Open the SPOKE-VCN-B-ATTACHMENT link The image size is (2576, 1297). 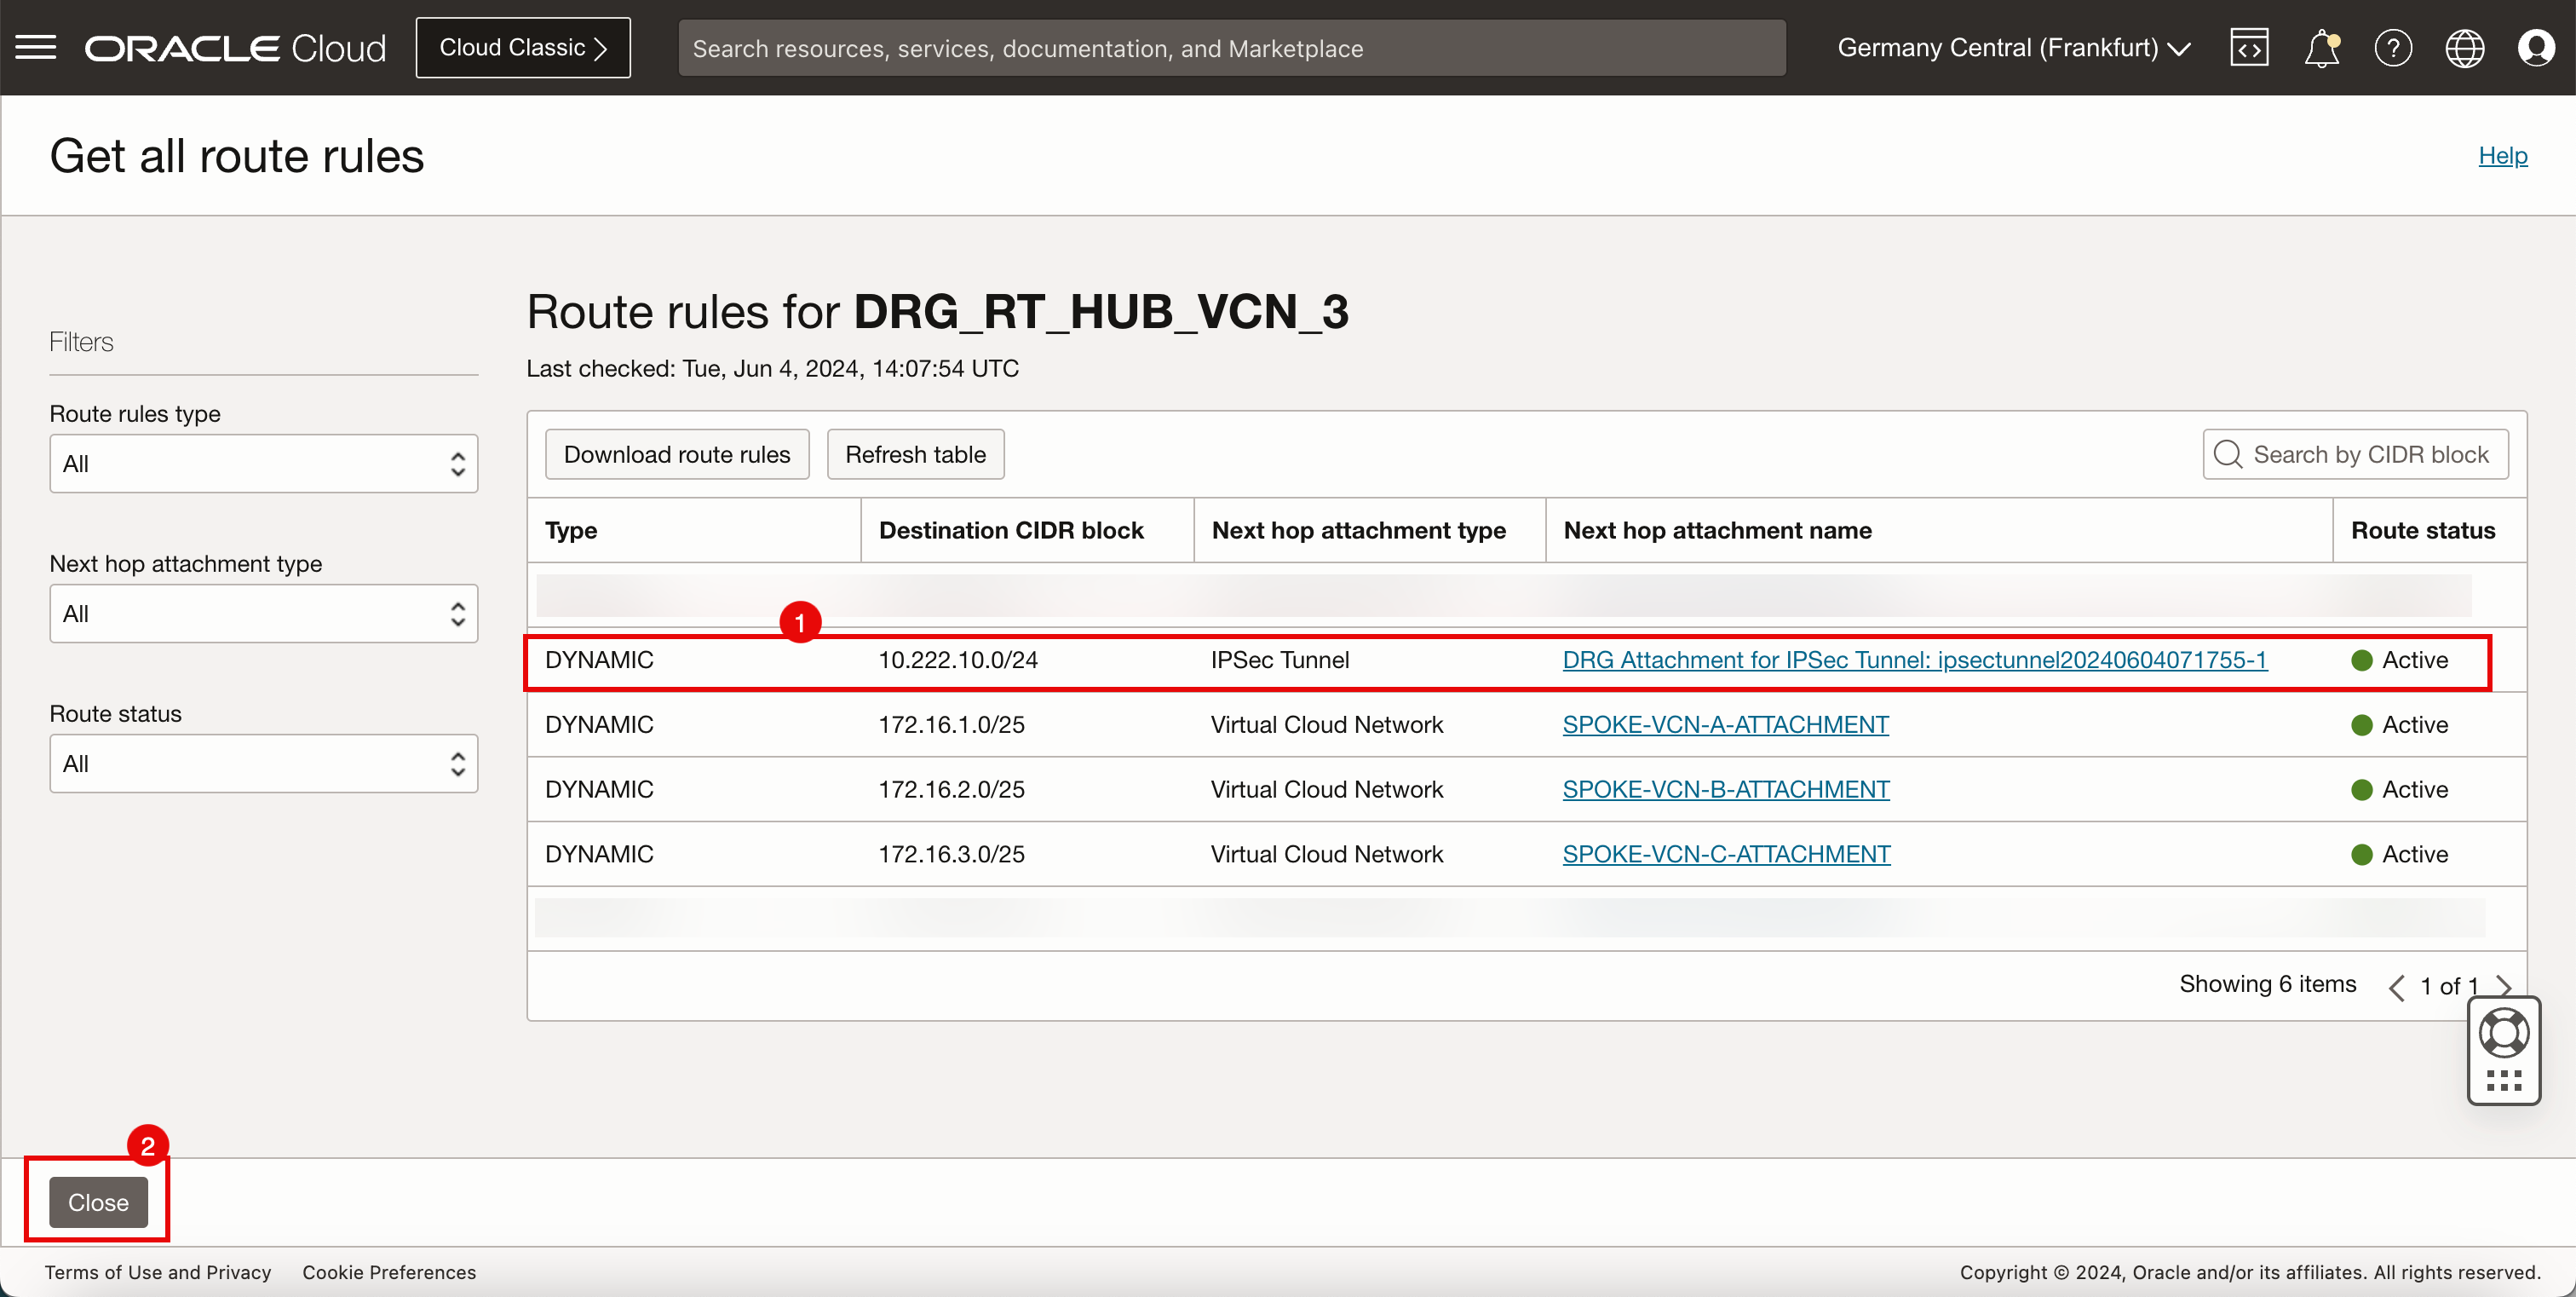tap(1725, 789)
